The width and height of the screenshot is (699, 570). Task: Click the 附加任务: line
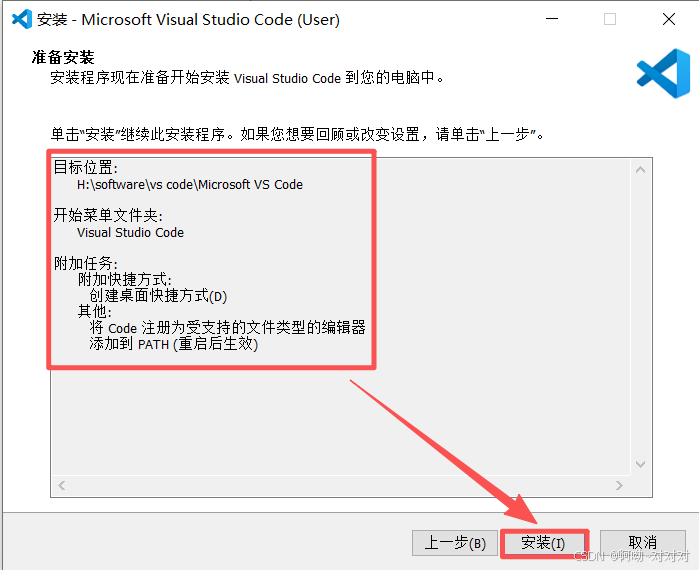[x=86, y=263]
